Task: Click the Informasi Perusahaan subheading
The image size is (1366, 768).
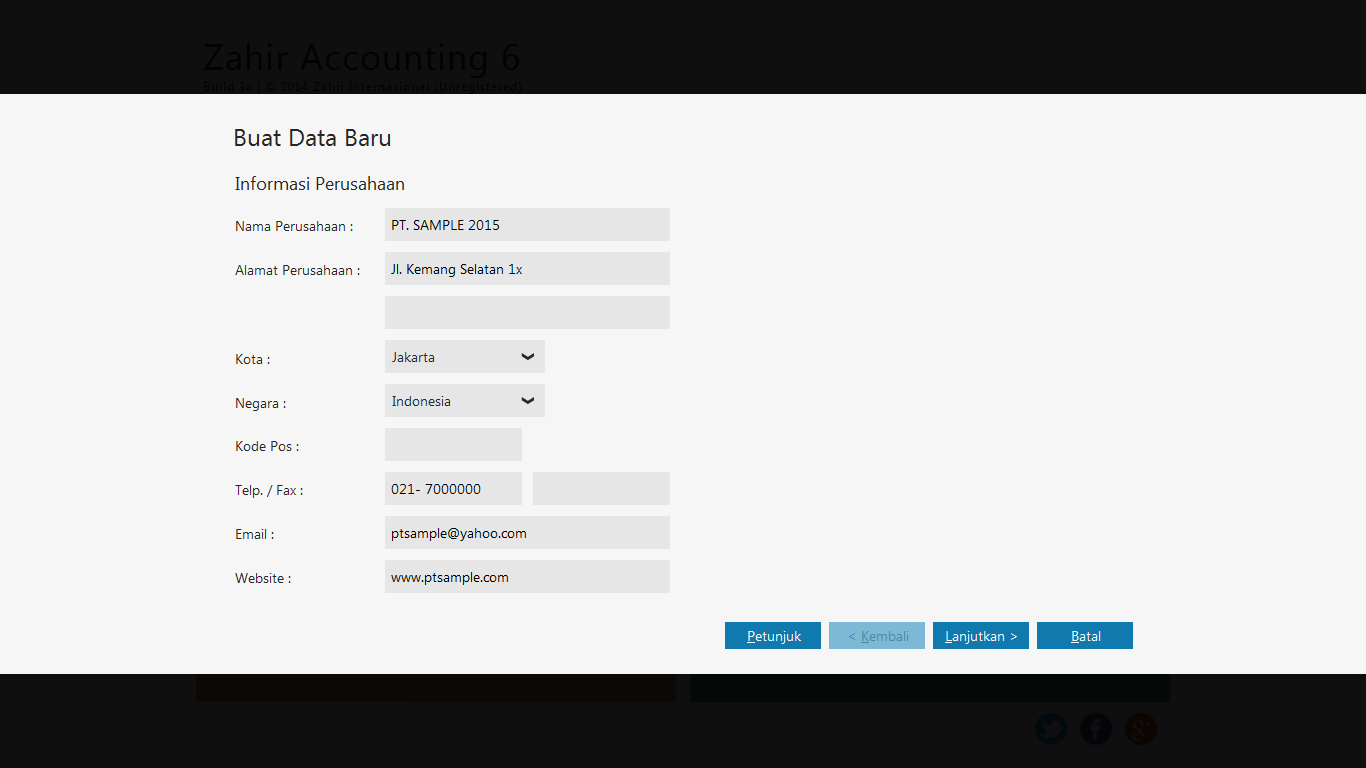Action: [x=319, y=184]
